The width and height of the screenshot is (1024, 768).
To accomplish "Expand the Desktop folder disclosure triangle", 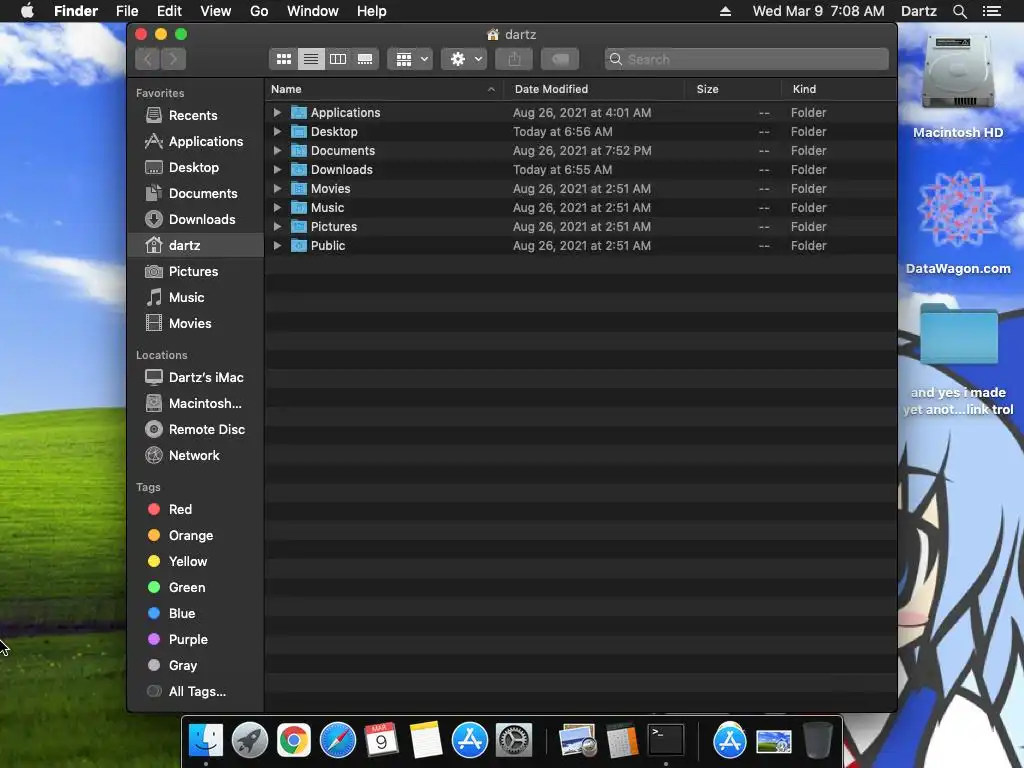I will tap(277, 131).
